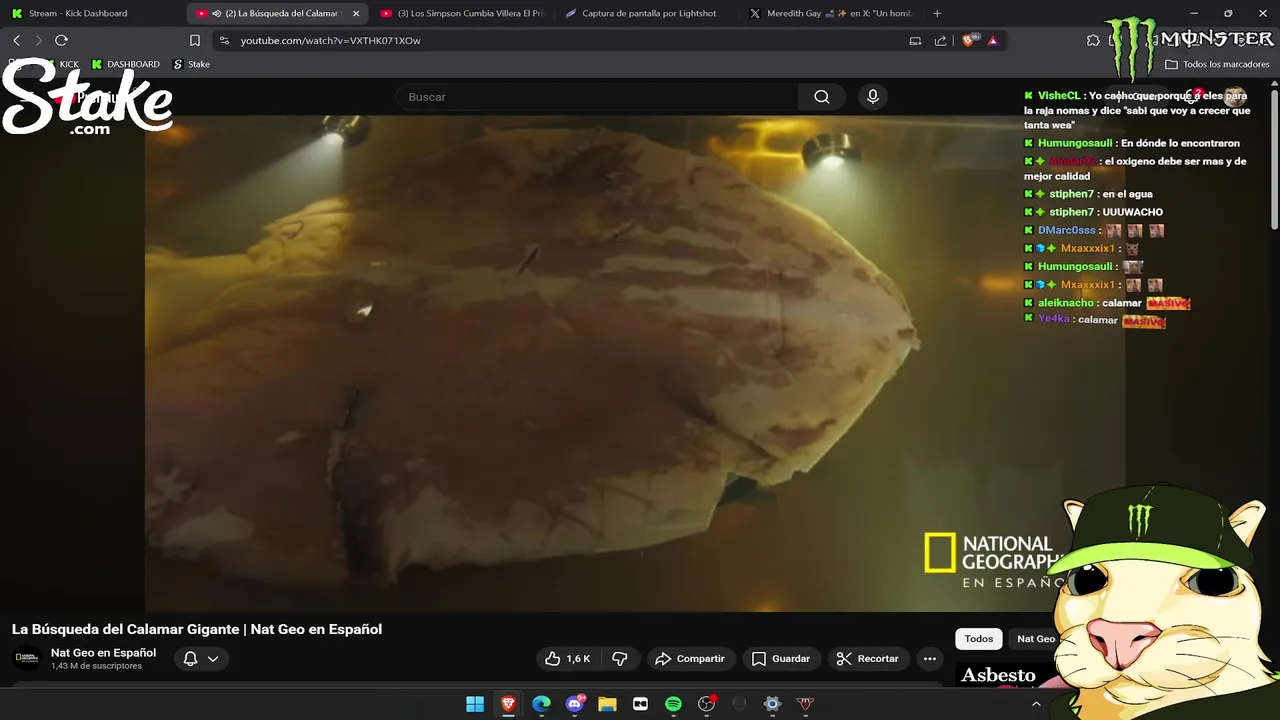Screen dimensions: 1280x720
Task: Open the black app icon on taskbar
Action: point(739,704)
